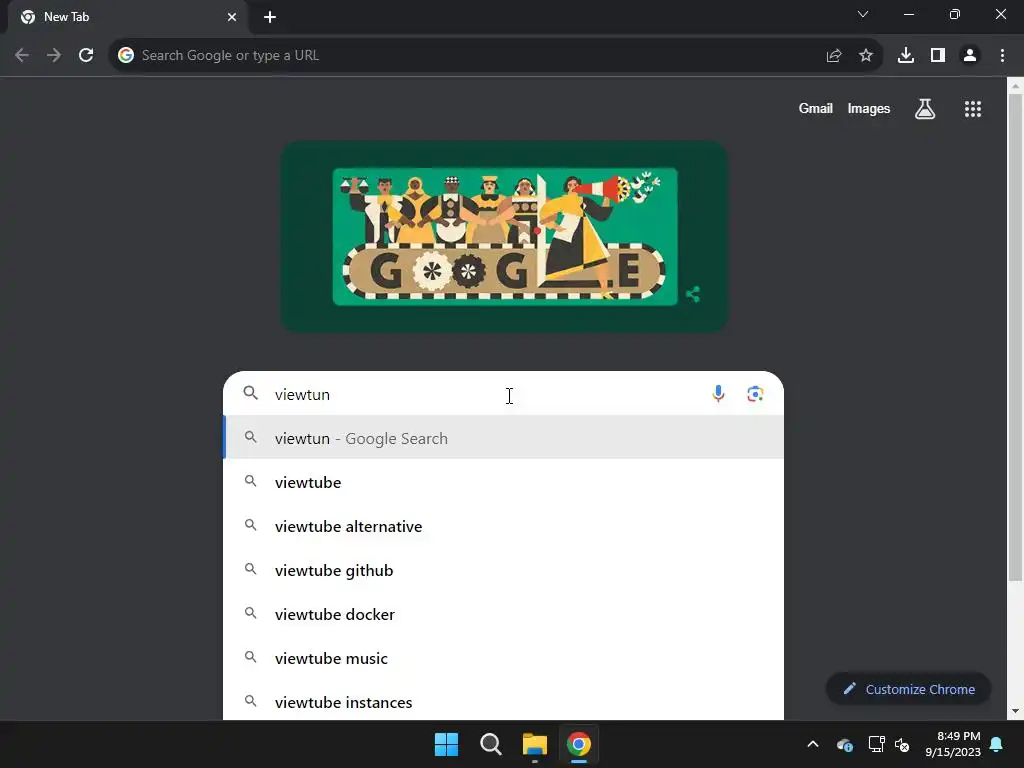Open network display tray icon
The width and height of the screenshot is (1024, 768).
tap(876, 744)
